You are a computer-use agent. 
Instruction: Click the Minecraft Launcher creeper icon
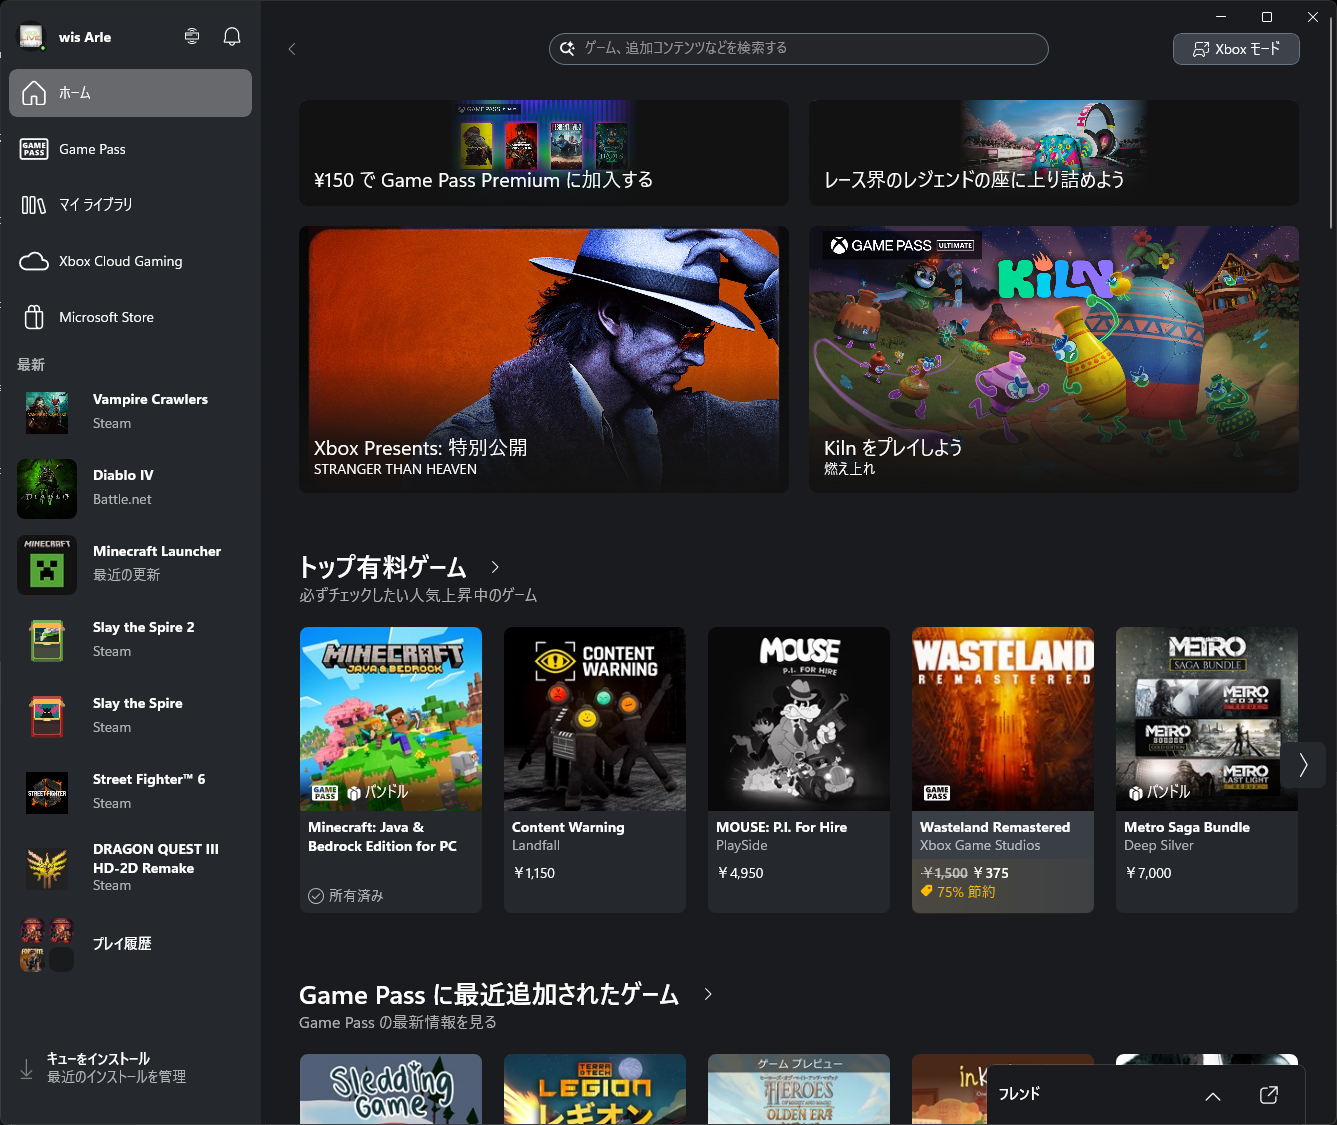coord(47,565)
